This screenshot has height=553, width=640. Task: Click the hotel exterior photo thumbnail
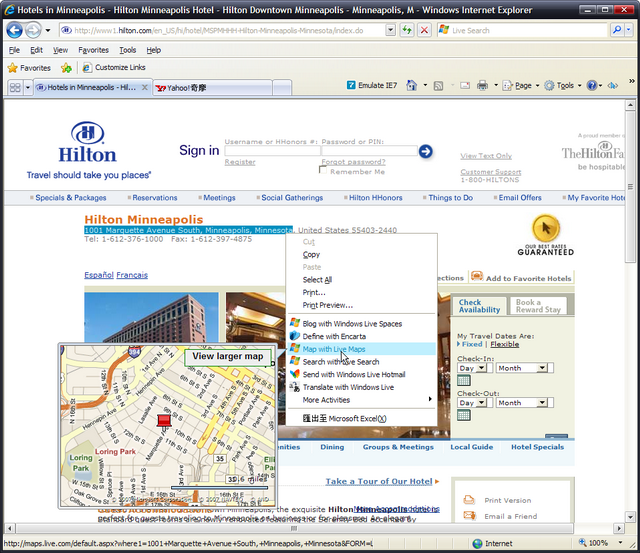click(x=151, y=317)
